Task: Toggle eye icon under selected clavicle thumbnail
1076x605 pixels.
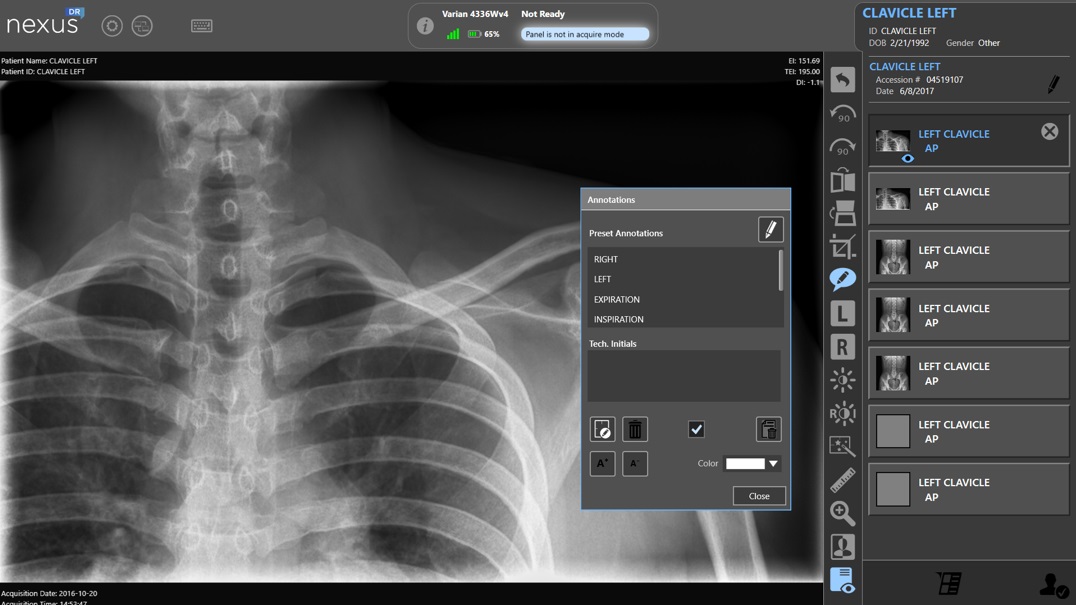Action: [907, 158]
